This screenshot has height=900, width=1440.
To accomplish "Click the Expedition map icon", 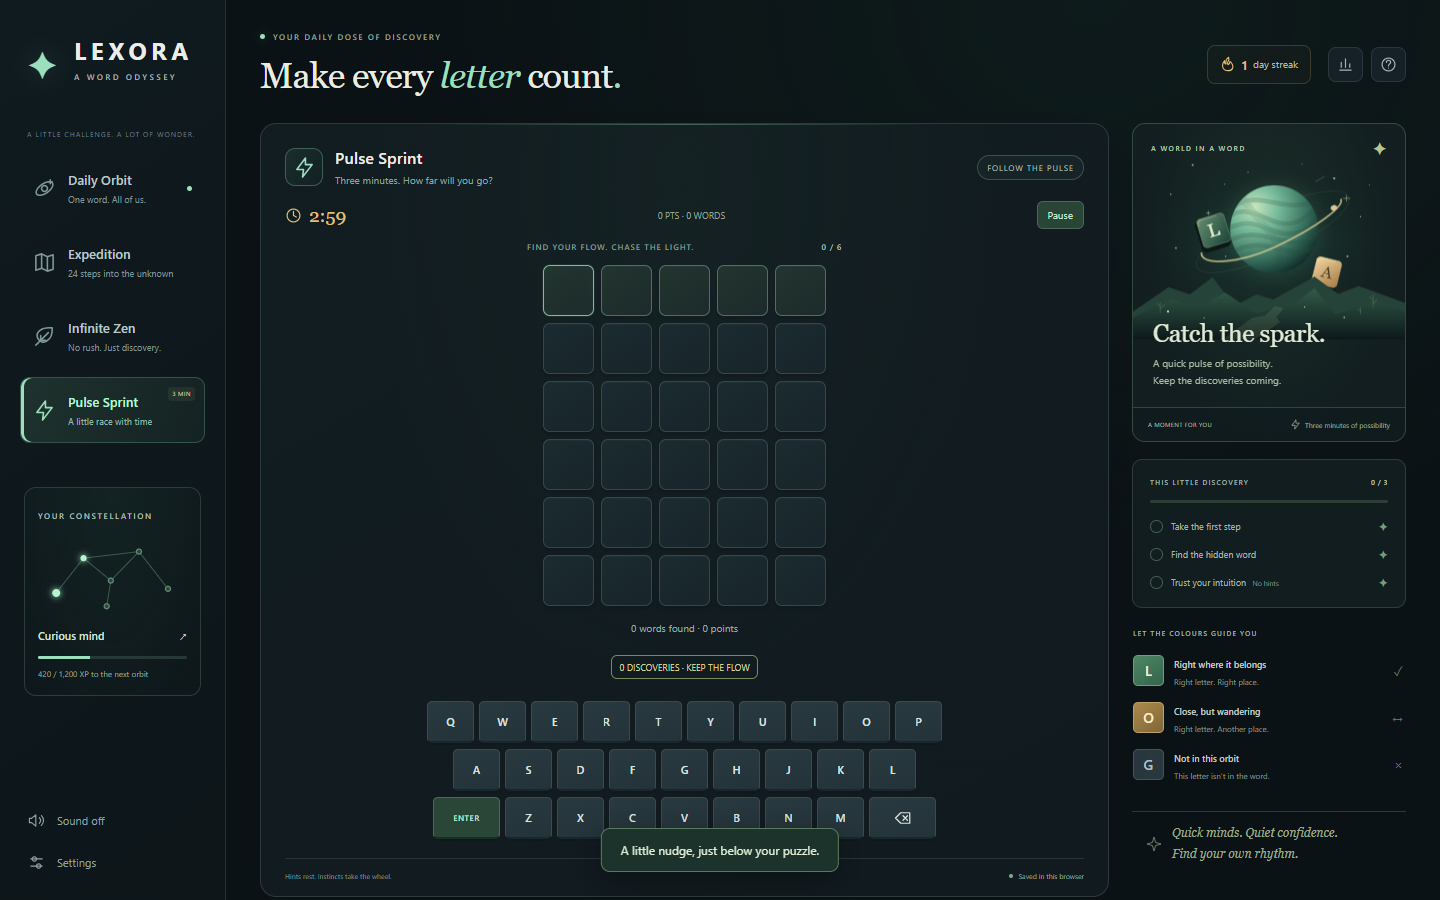I will pos(44,262).
